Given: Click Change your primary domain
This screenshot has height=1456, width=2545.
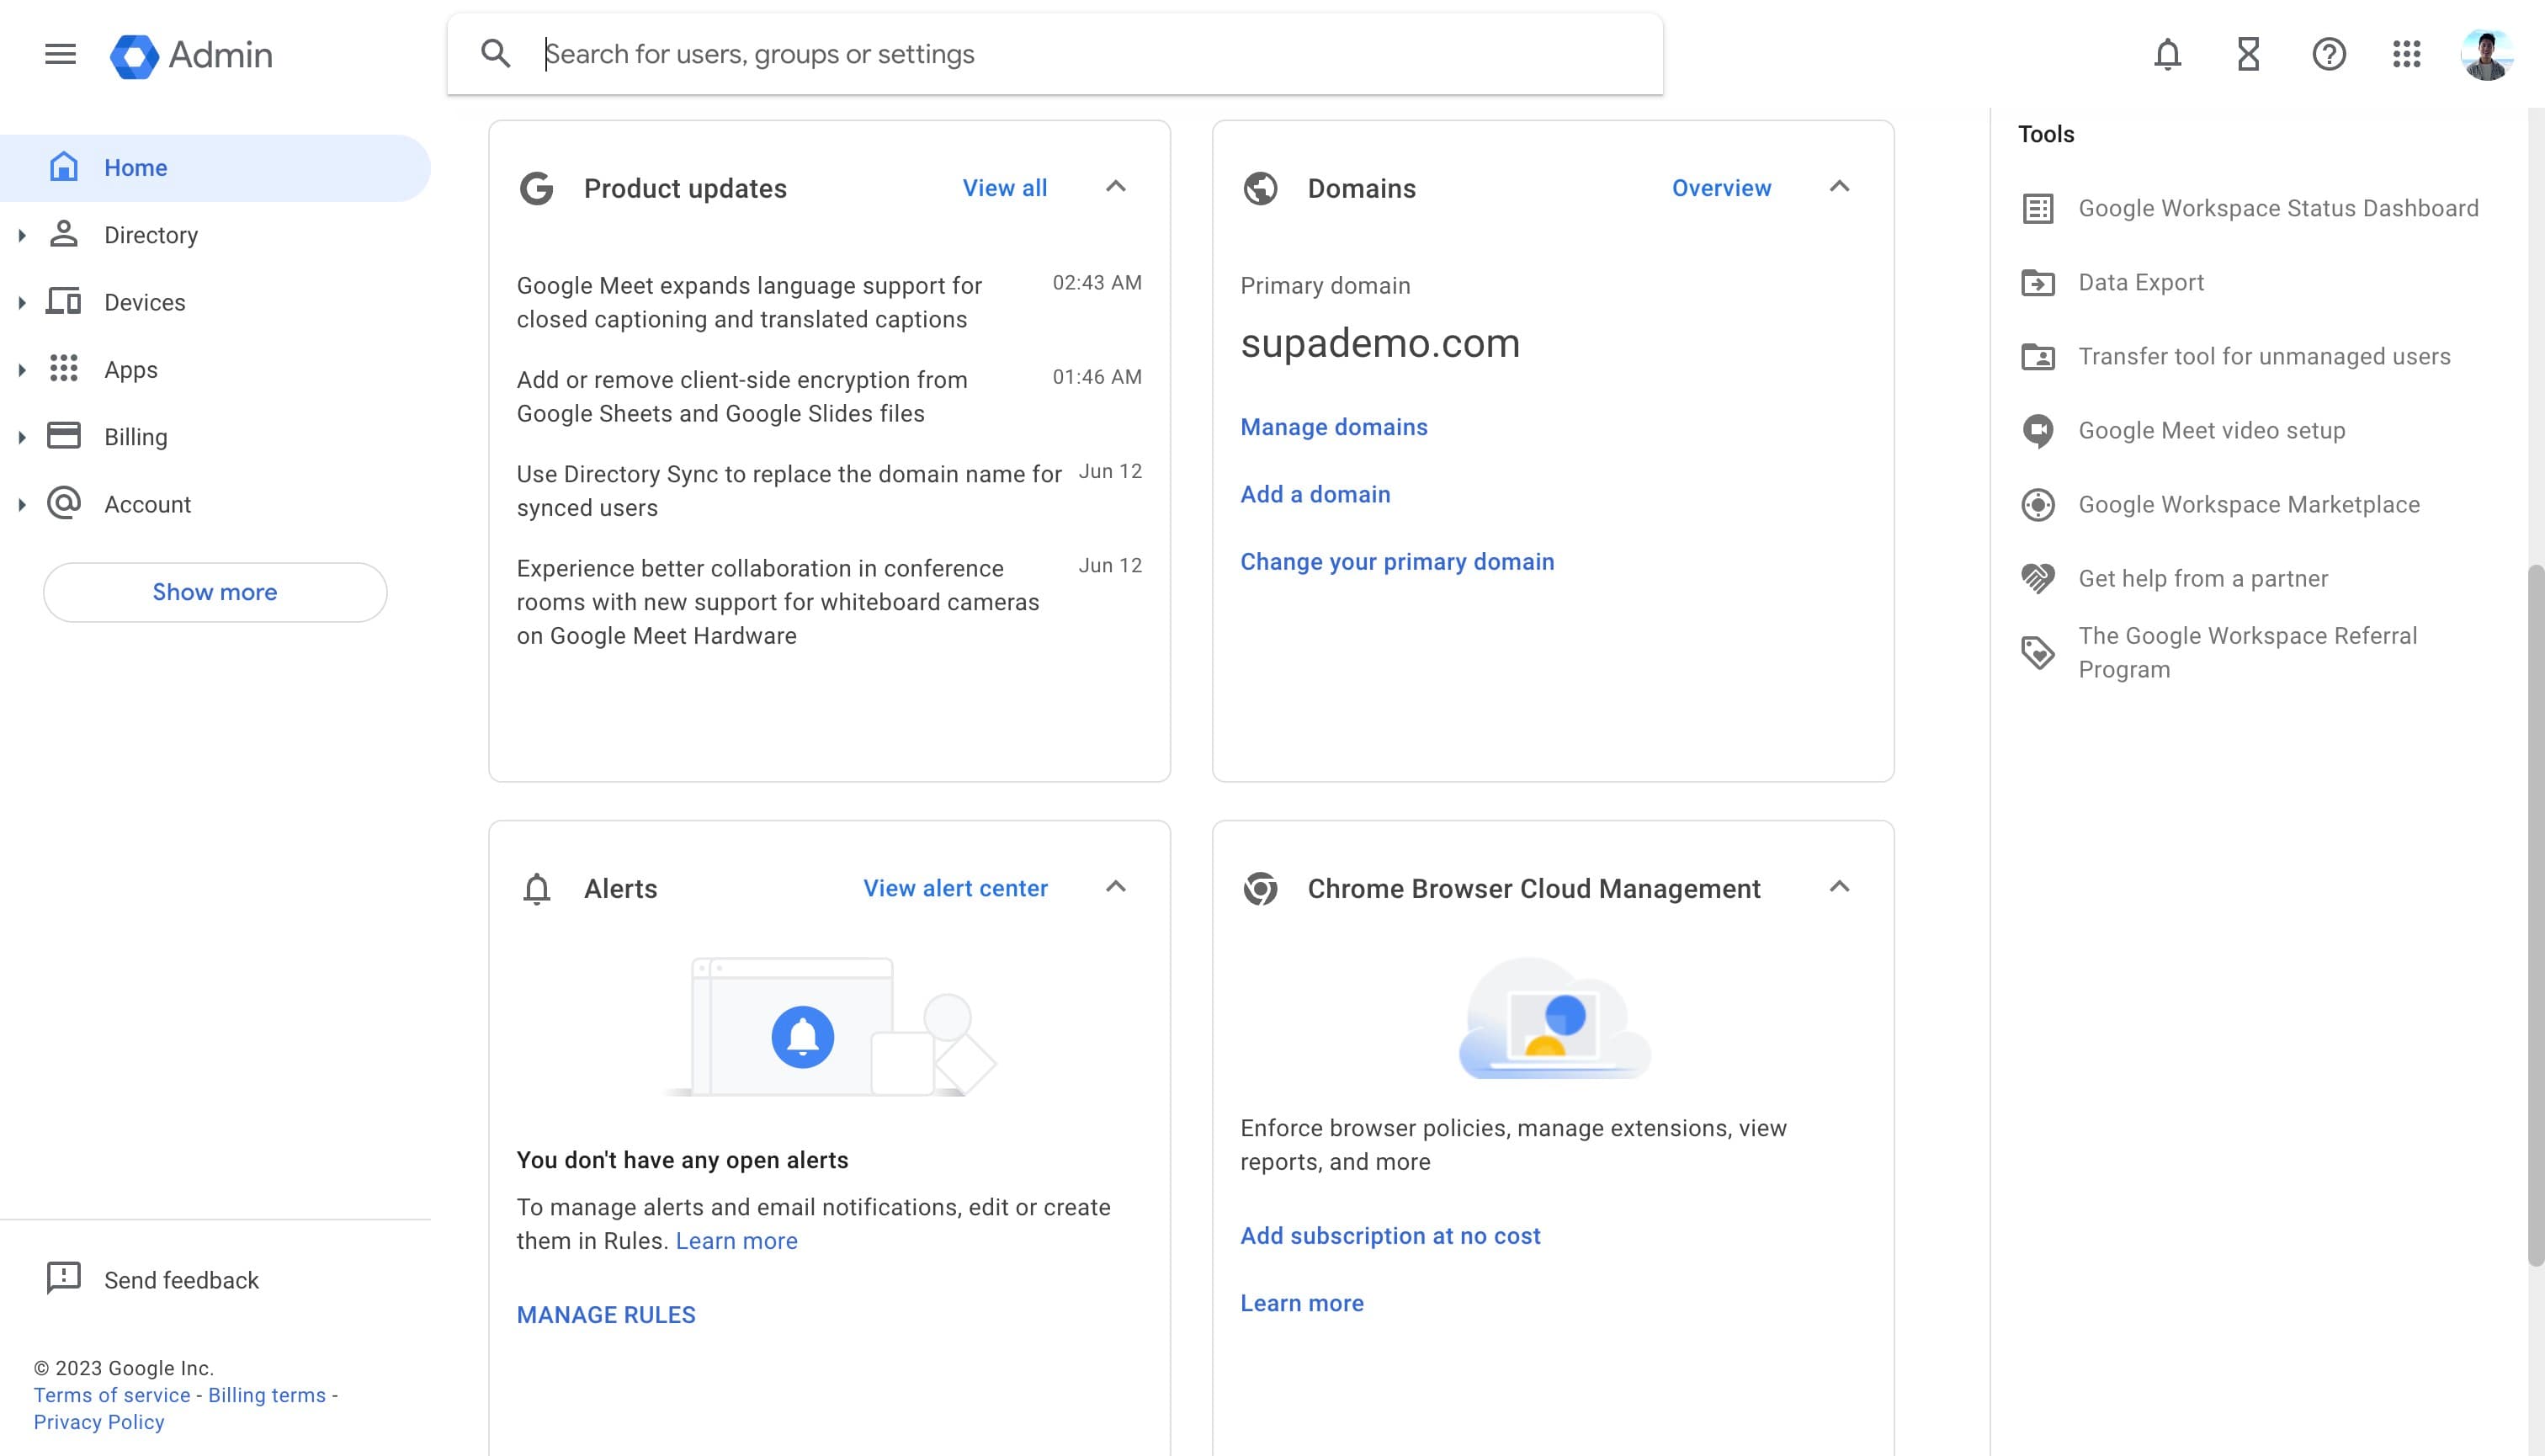Looking at the screenshot, I should pos(1397,562).
